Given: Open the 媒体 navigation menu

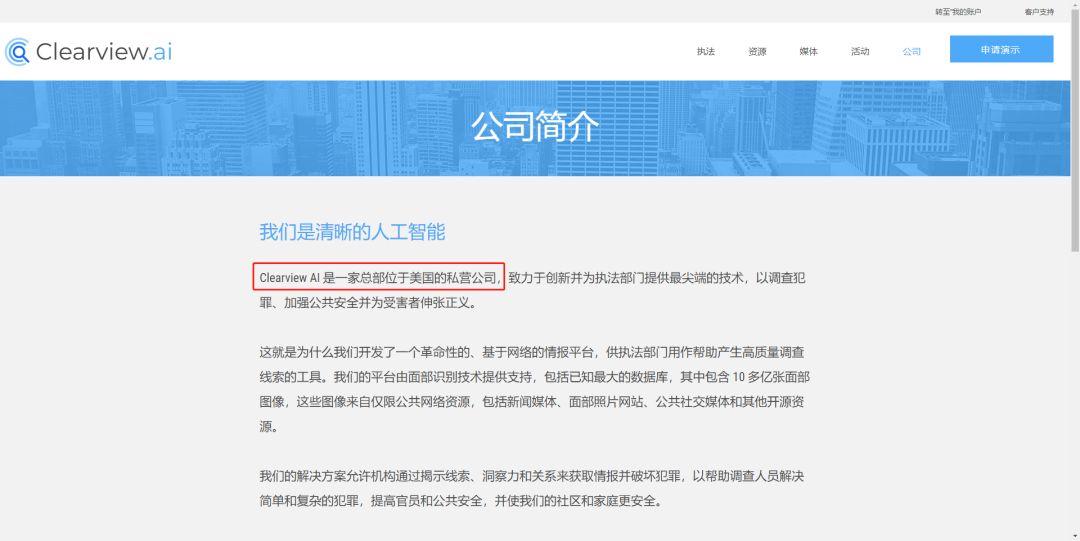Looking at the screenshot, I should [809, 52].
